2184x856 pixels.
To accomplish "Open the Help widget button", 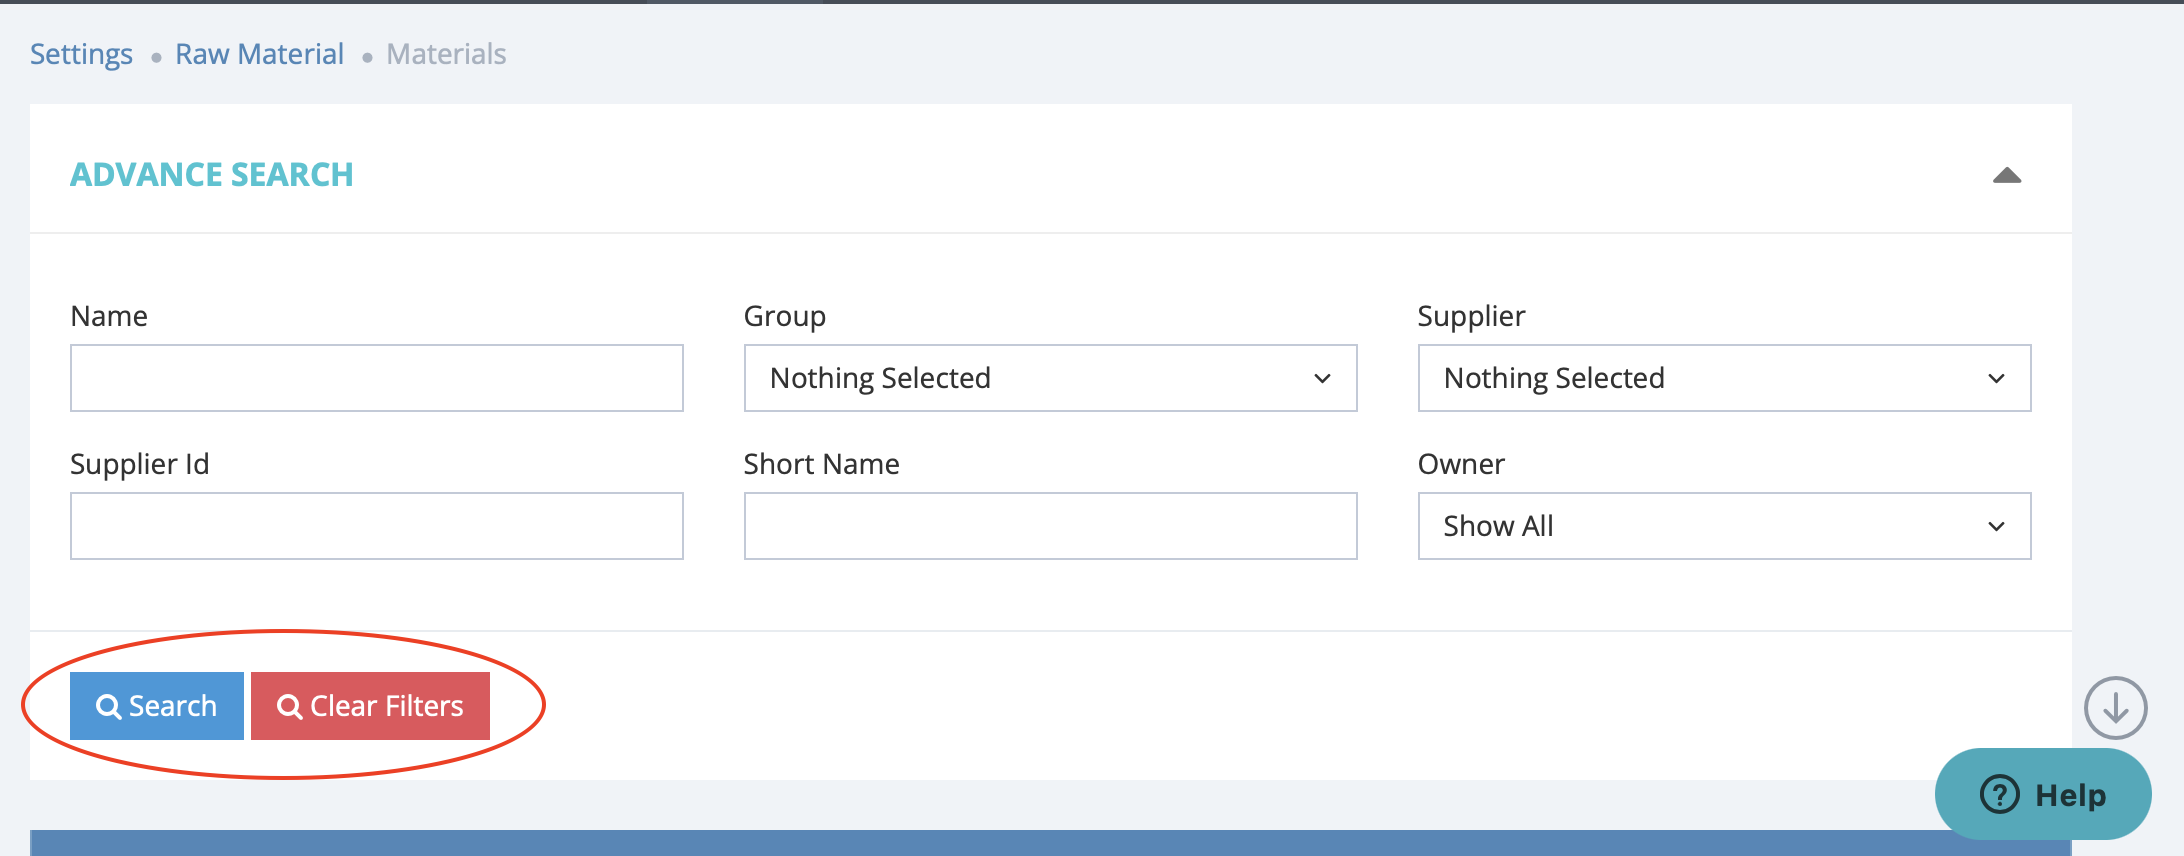I will click(x=2043, y=795).
